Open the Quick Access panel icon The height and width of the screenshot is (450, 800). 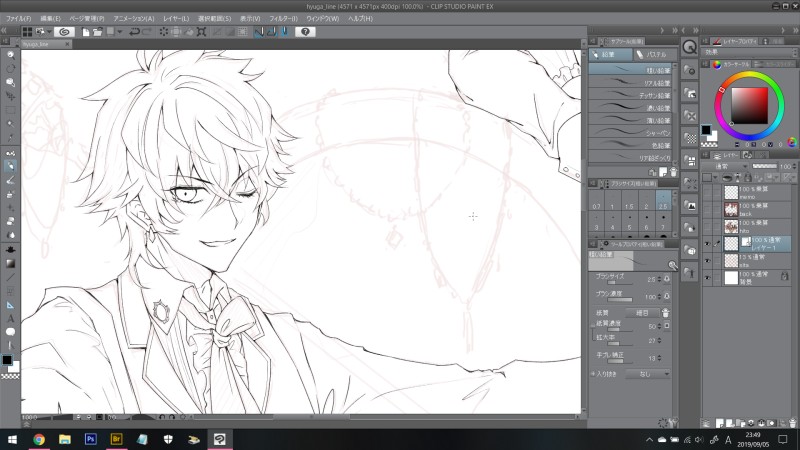(x=690, y=47)
